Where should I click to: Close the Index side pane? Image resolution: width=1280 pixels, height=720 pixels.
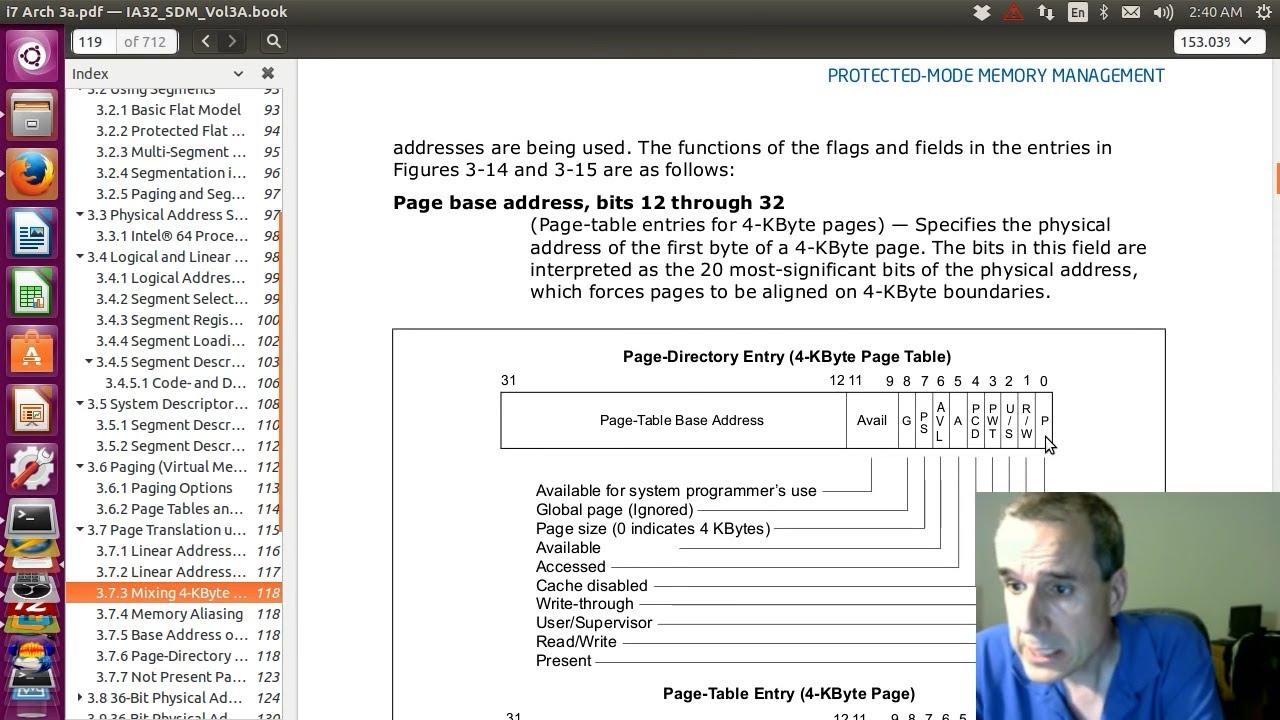pos(267,73)
